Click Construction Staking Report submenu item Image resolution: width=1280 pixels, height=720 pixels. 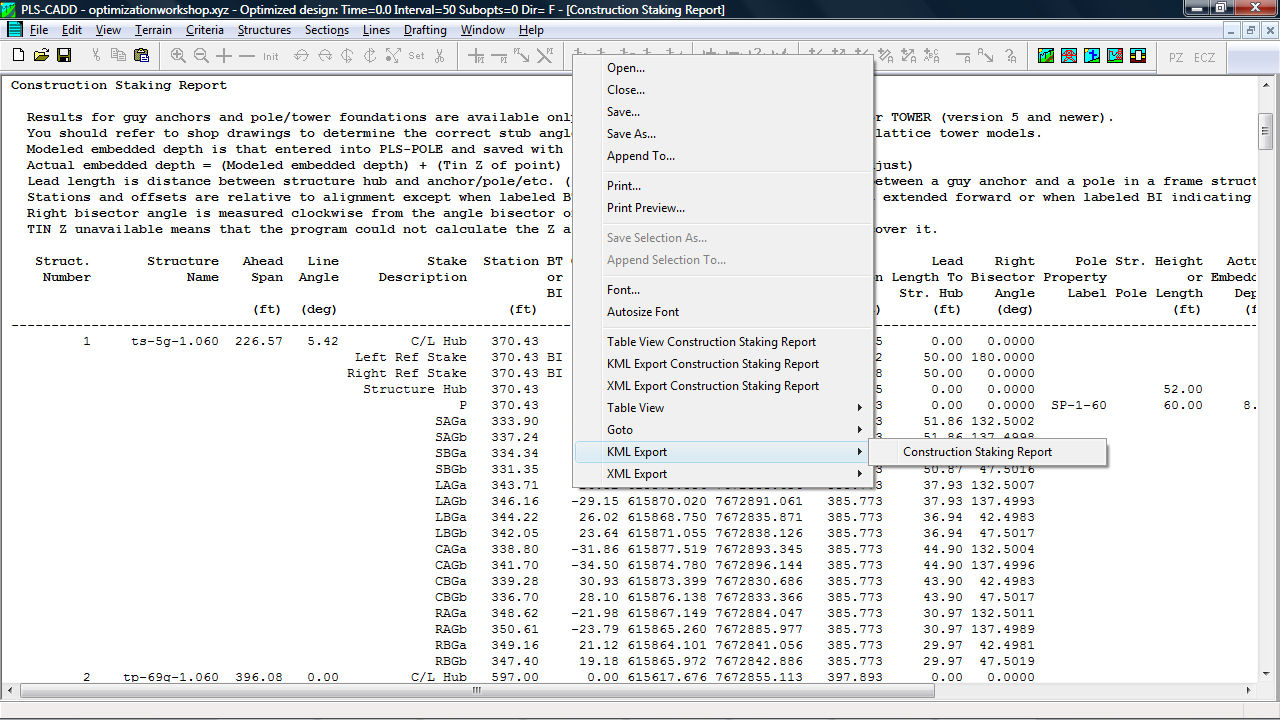977,452
